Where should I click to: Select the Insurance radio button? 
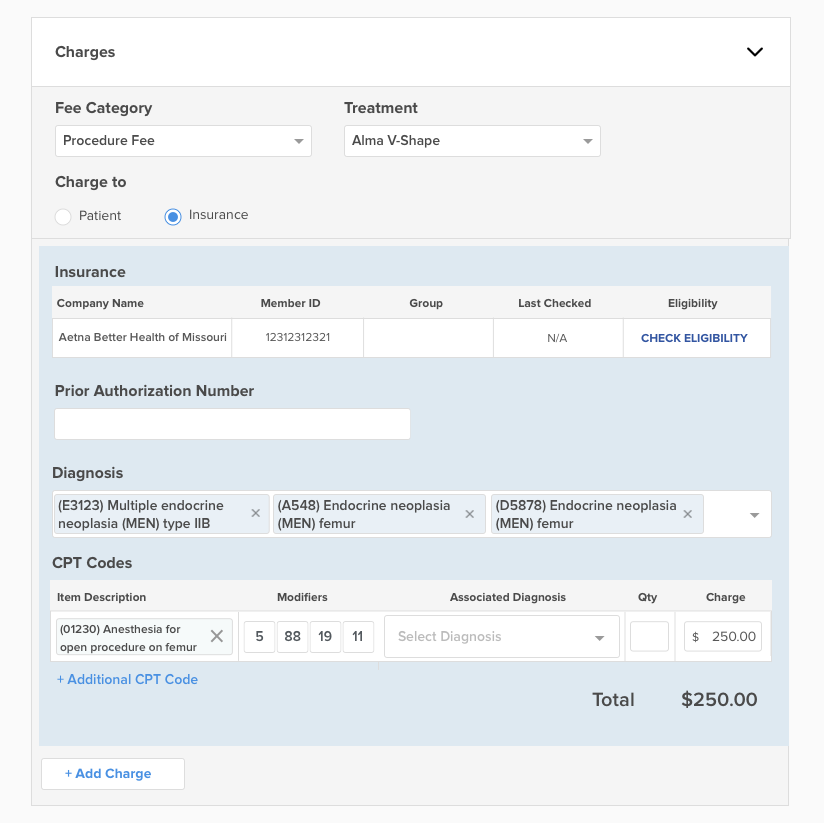click(173, 217)
